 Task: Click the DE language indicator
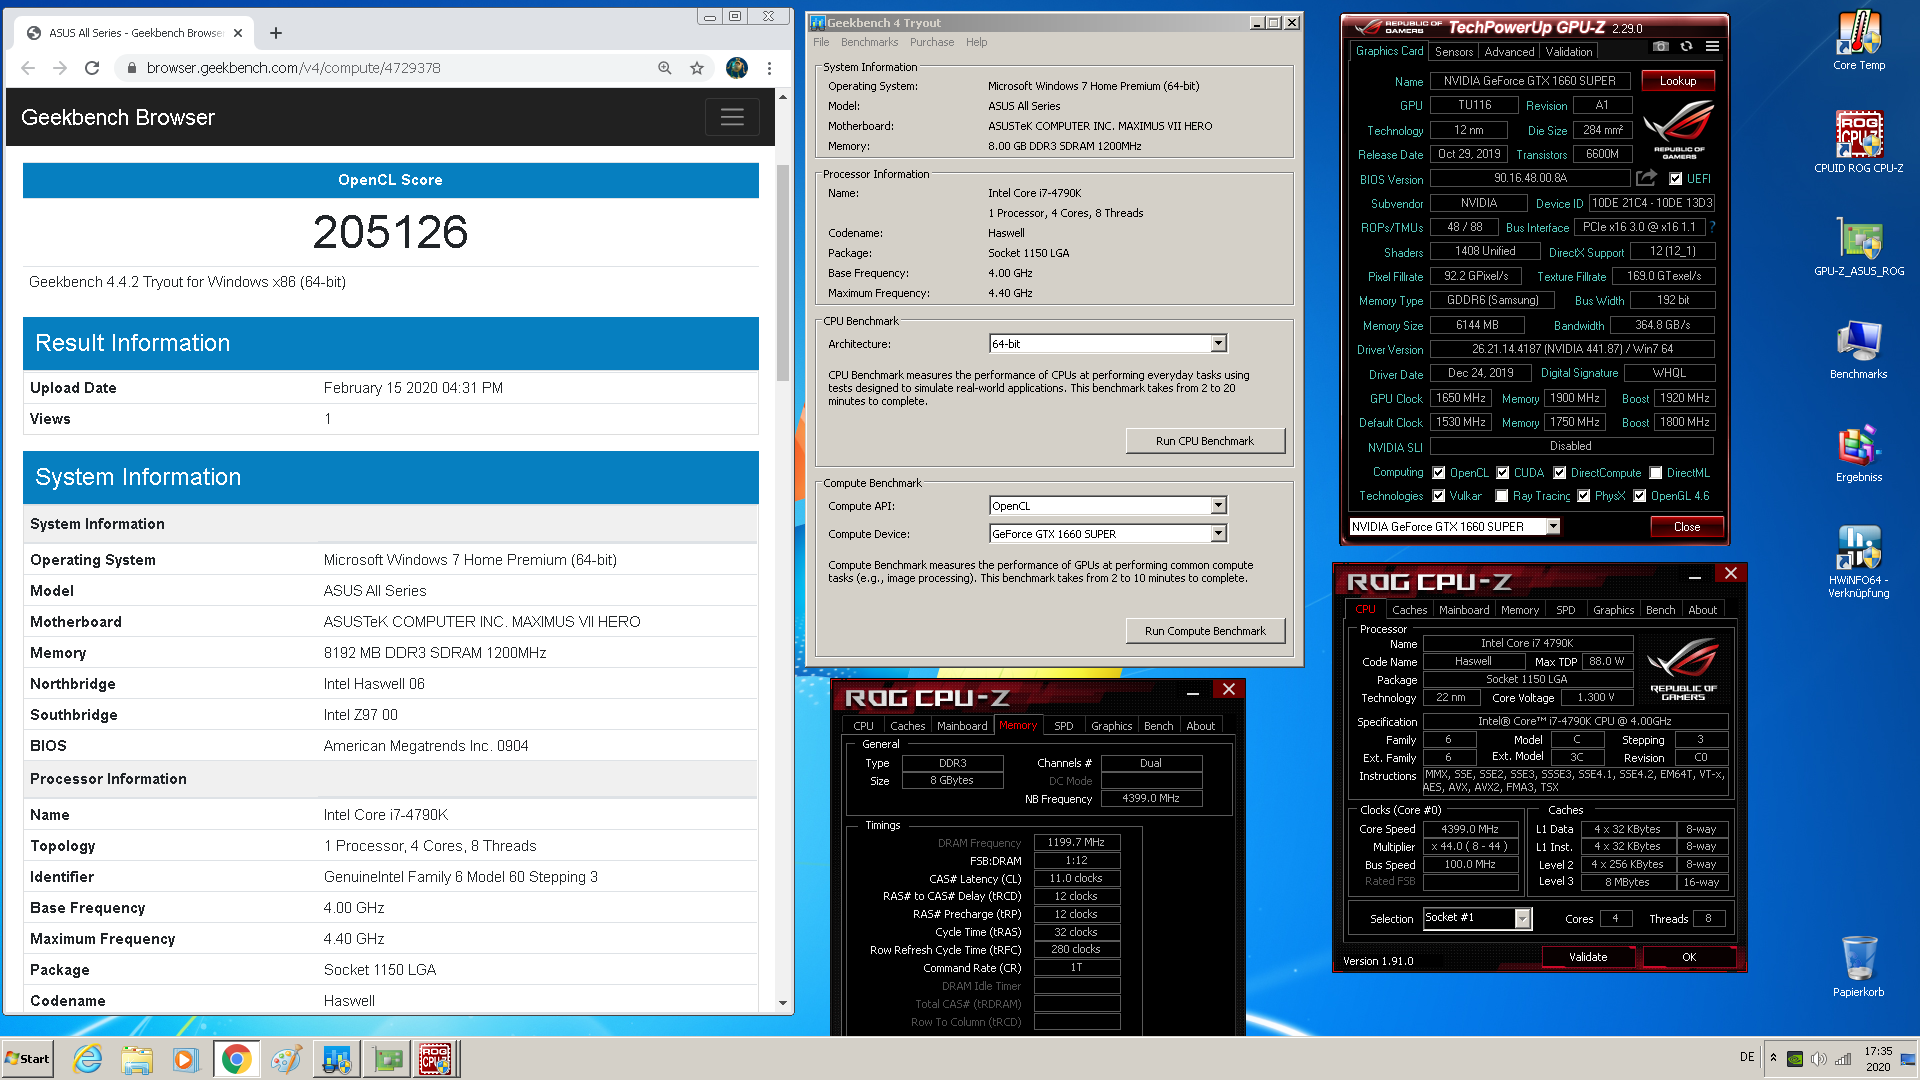coord(1747,1057)
